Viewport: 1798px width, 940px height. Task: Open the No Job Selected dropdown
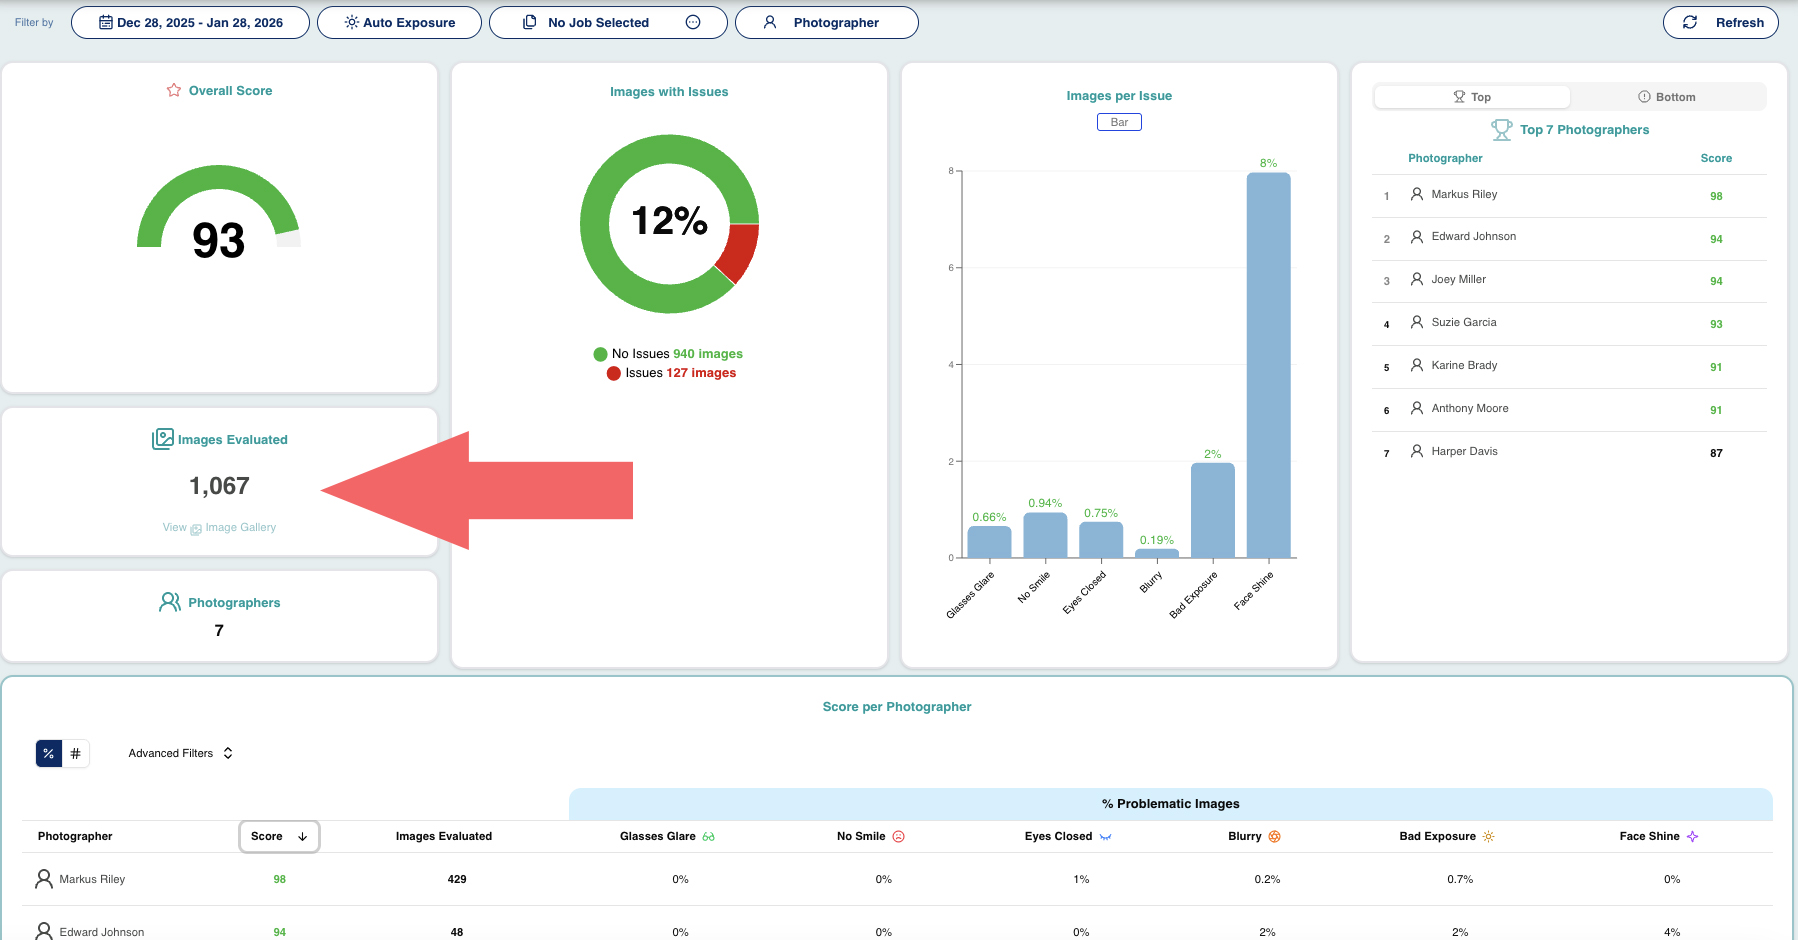608,22
